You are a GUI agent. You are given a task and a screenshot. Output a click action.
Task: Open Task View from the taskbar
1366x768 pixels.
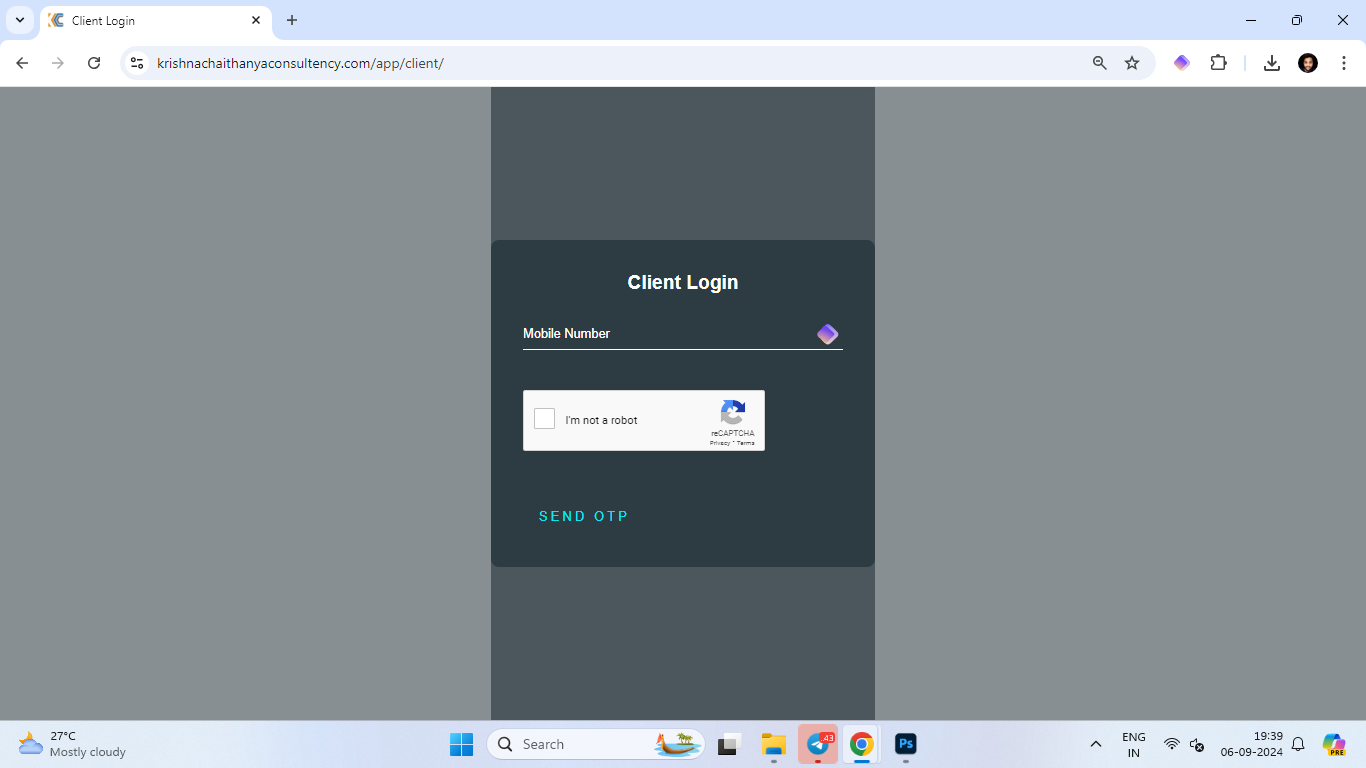point(729,744)
